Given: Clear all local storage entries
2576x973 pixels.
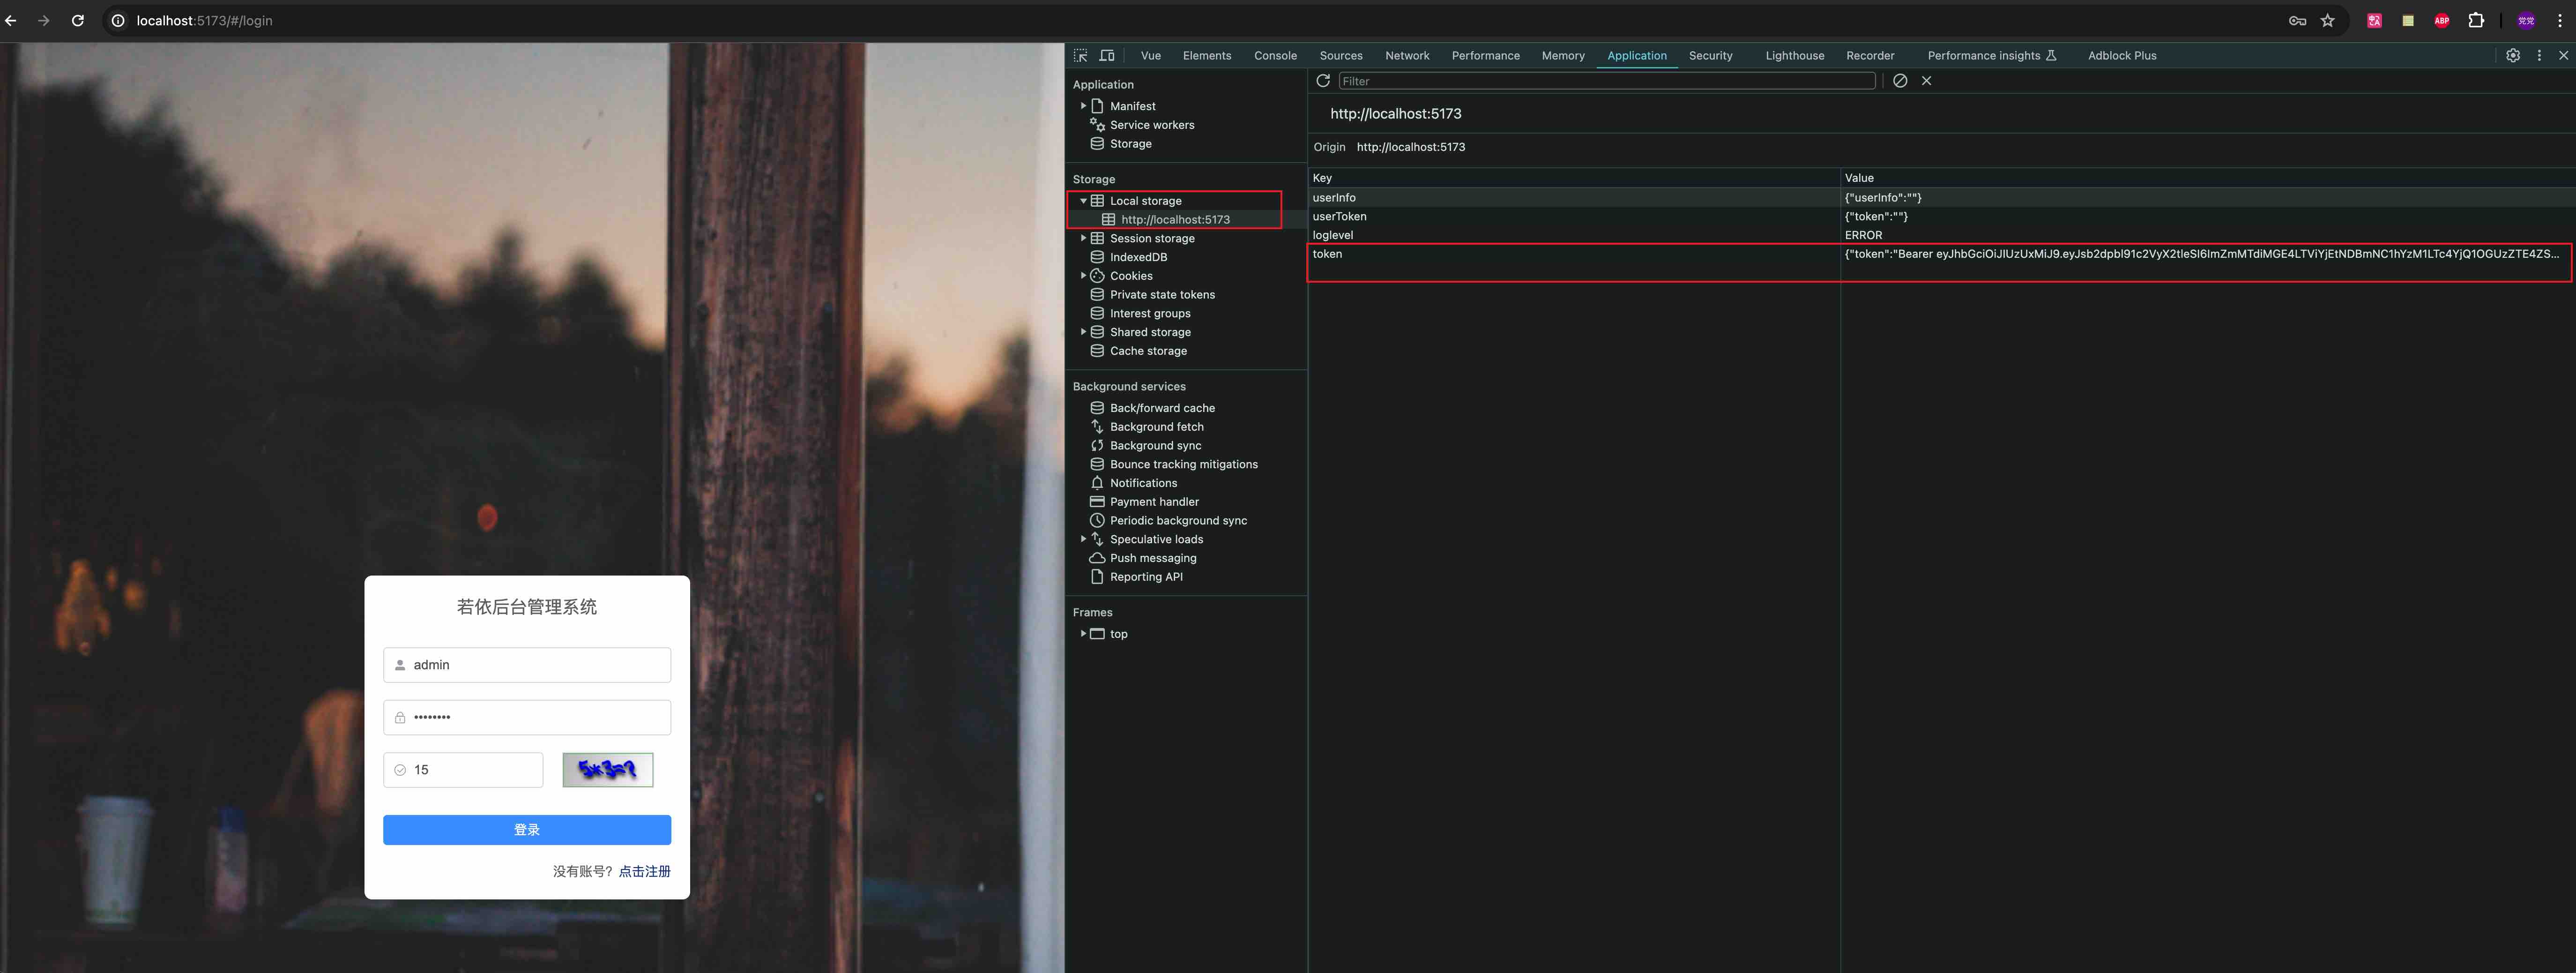Looking at the screenshot, I should tap(1900, 81).
